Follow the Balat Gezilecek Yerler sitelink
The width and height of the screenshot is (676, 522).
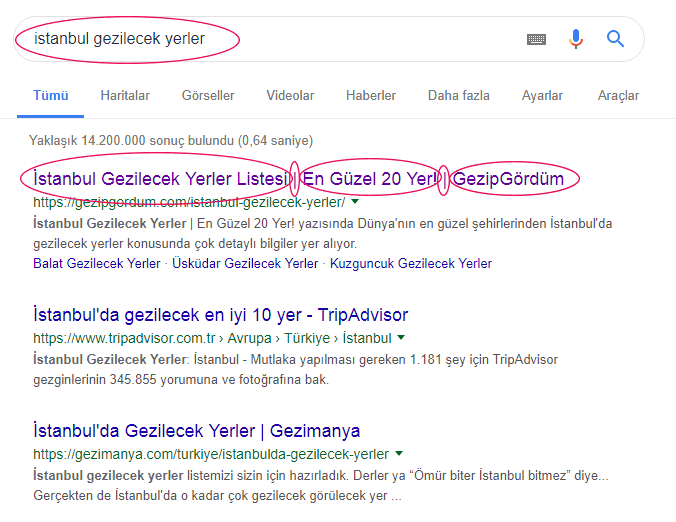tap(97, 263)
